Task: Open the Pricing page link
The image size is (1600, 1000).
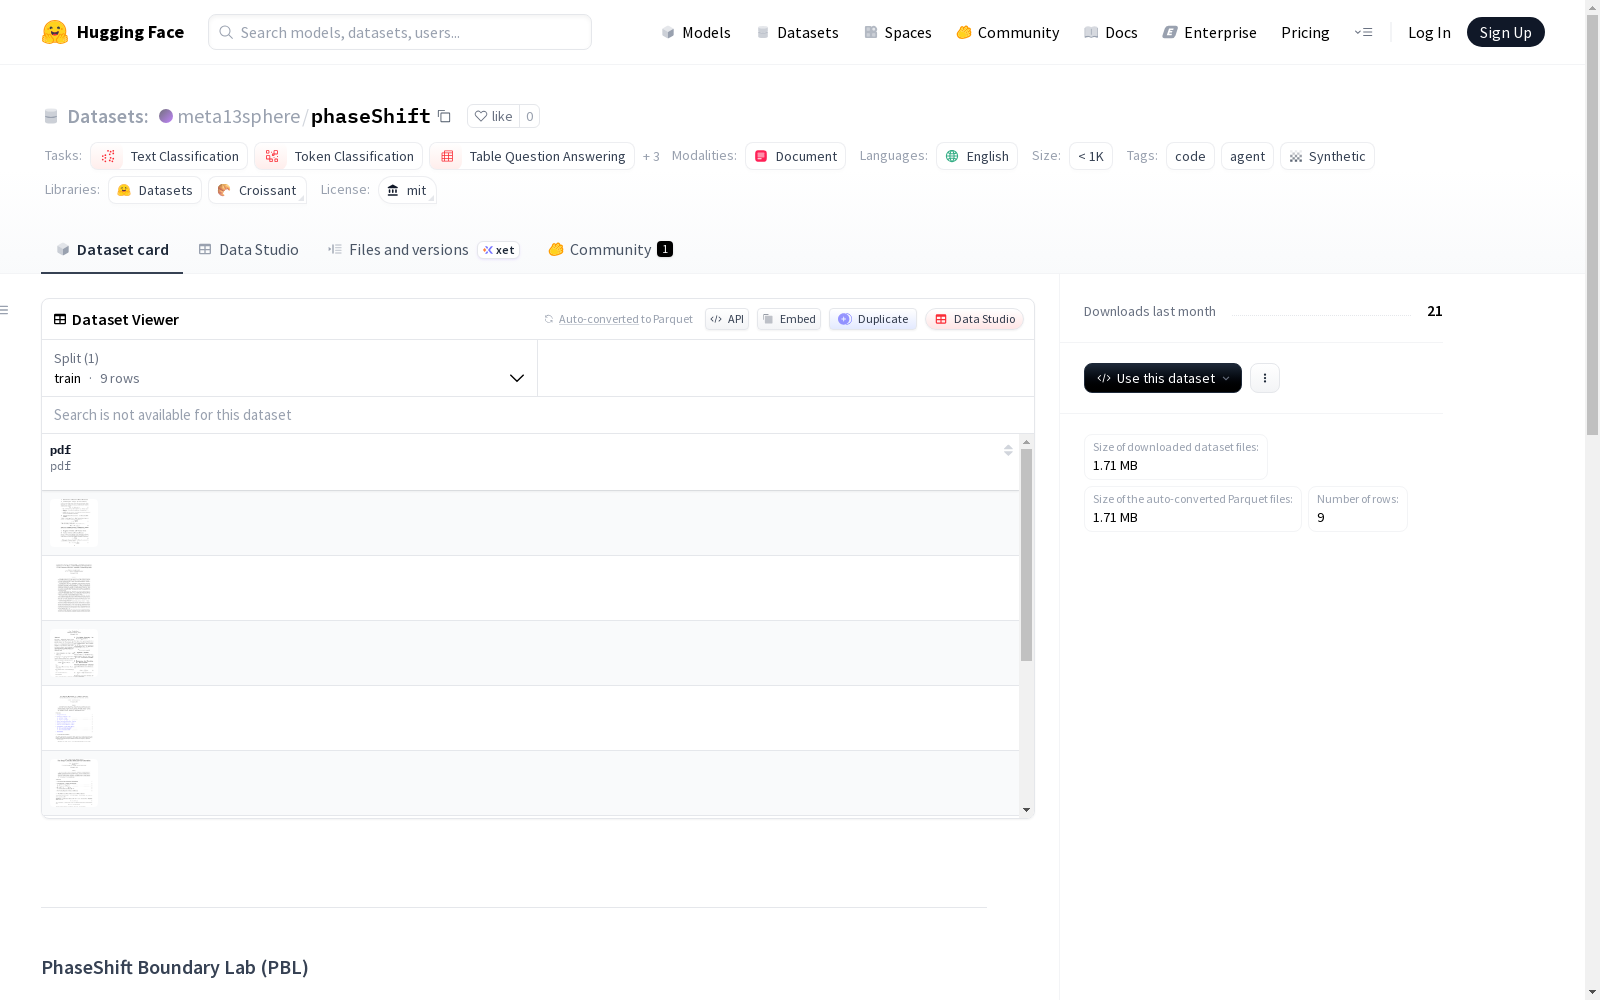Action: point(1305,32)
